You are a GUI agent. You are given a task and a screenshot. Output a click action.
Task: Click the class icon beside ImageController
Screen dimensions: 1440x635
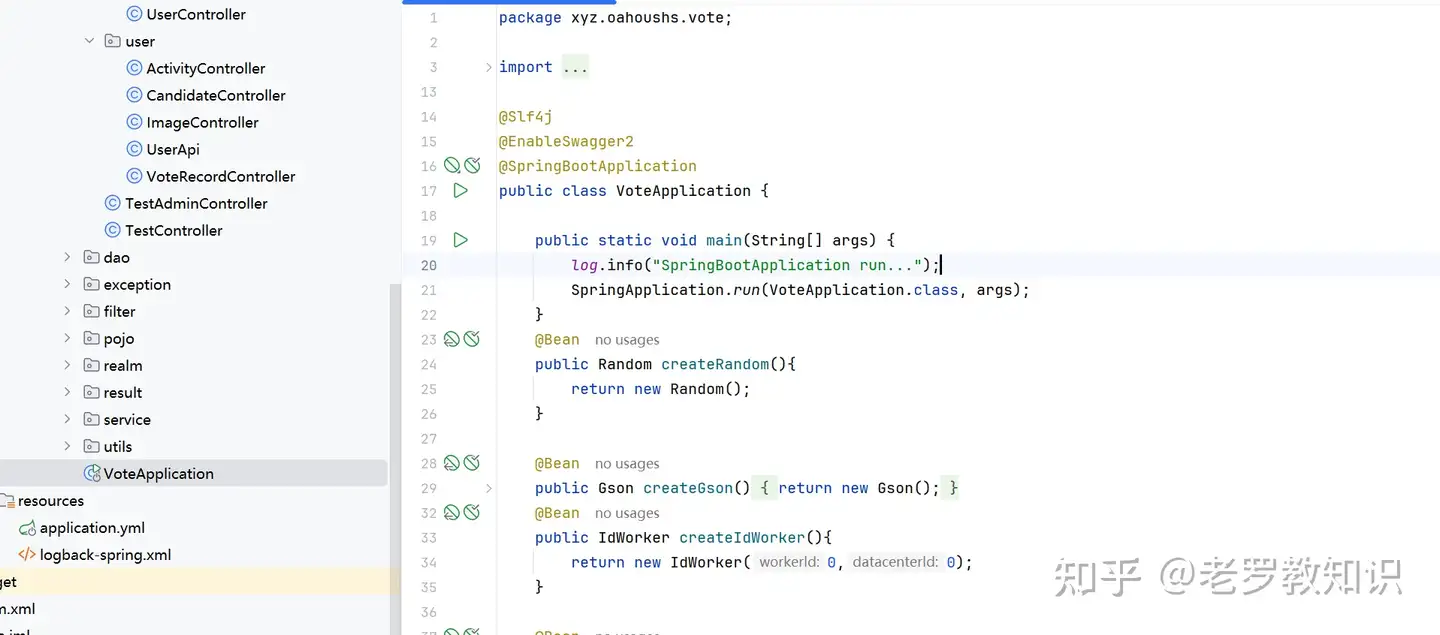(x=134, y=122)
